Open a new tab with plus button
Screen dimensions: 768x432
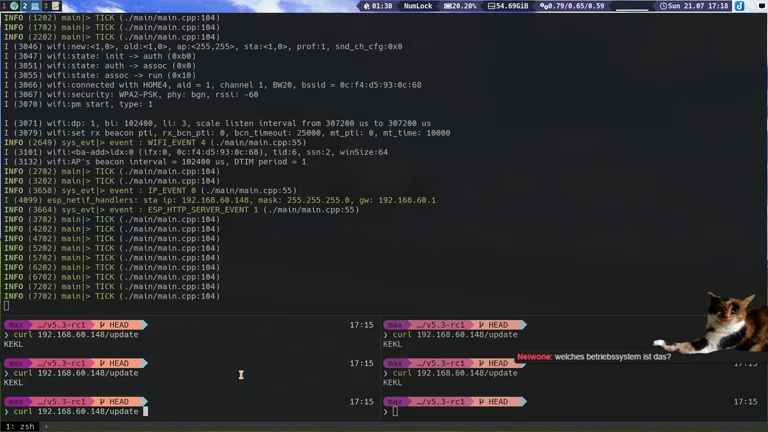(x=45, y=426)
